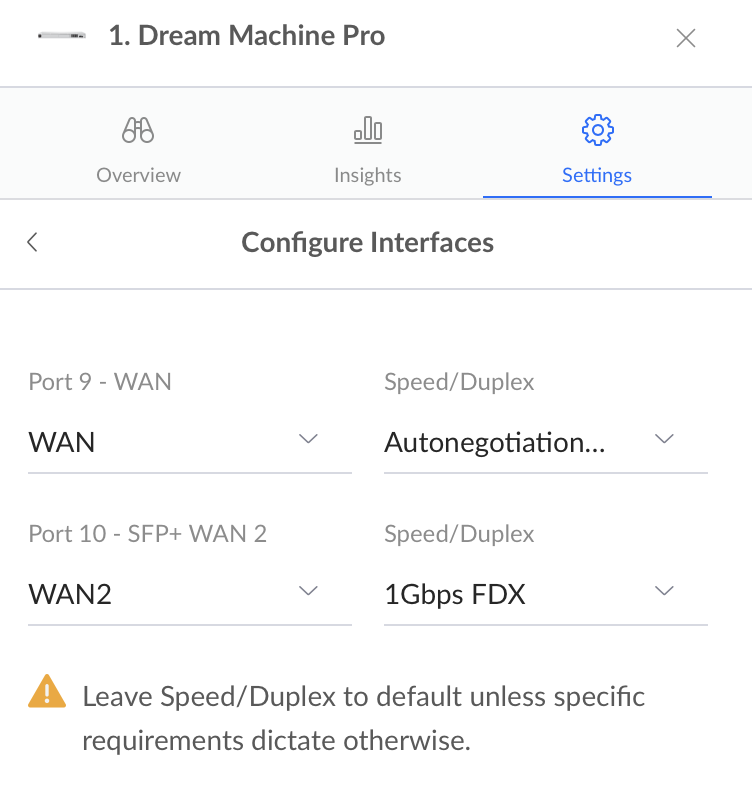The height and width of the screenshot is (800, 752).
Task: Expand the chevron beside Autonegotiation
Action: pos(664,439)
